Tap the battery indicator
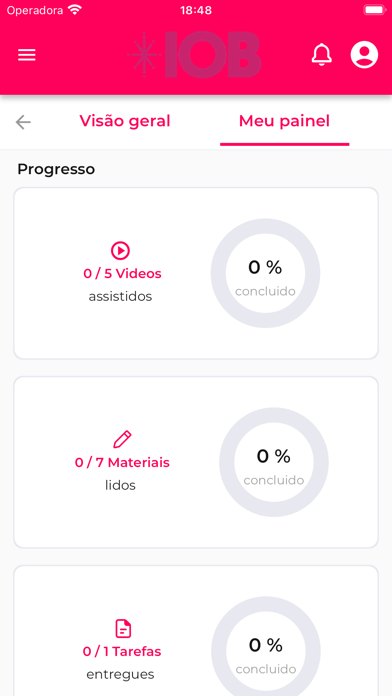This screenshot has width=392, height=696. (374, 10)
